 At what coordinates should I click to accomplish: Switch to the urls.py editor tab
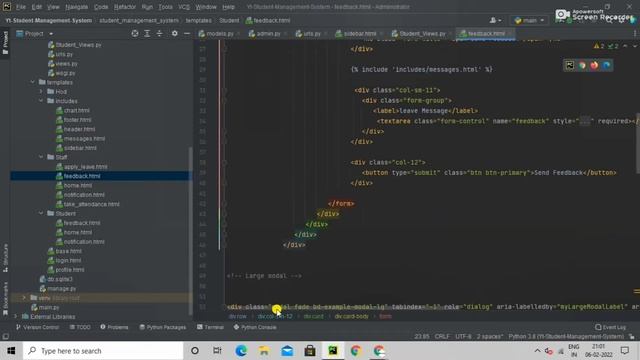click(311, 33)
